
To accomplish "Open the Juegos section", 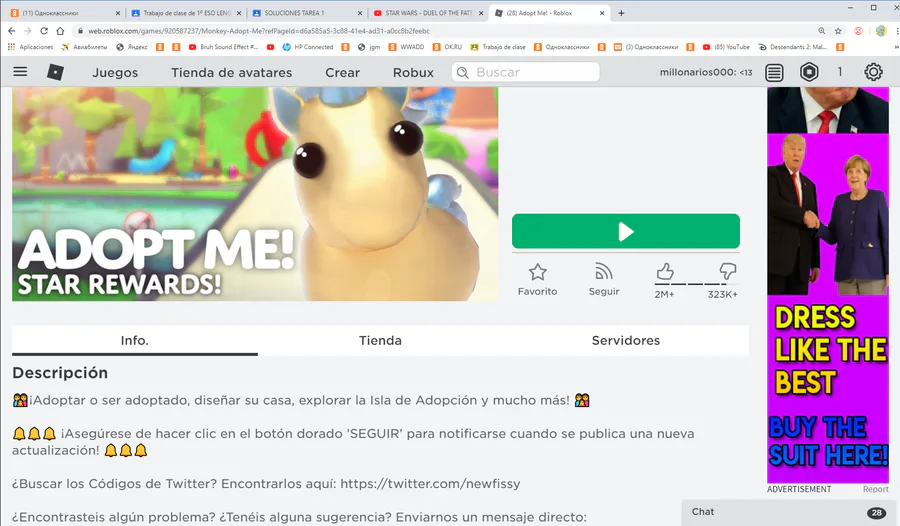I will coord(115,72).
